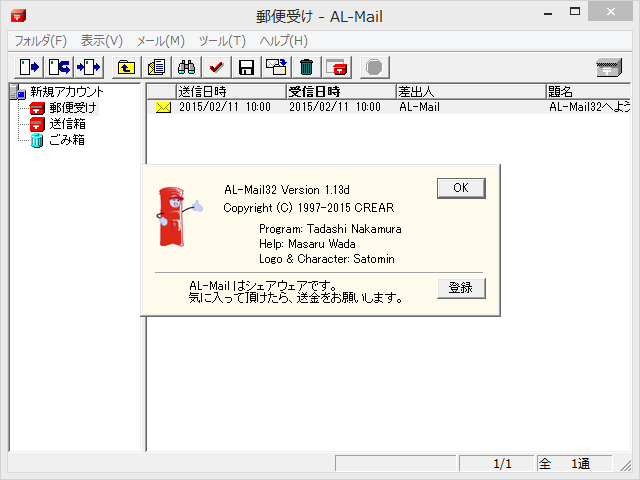
Task: Click the binoculars search icon
Action: click(x=187, y=67)
